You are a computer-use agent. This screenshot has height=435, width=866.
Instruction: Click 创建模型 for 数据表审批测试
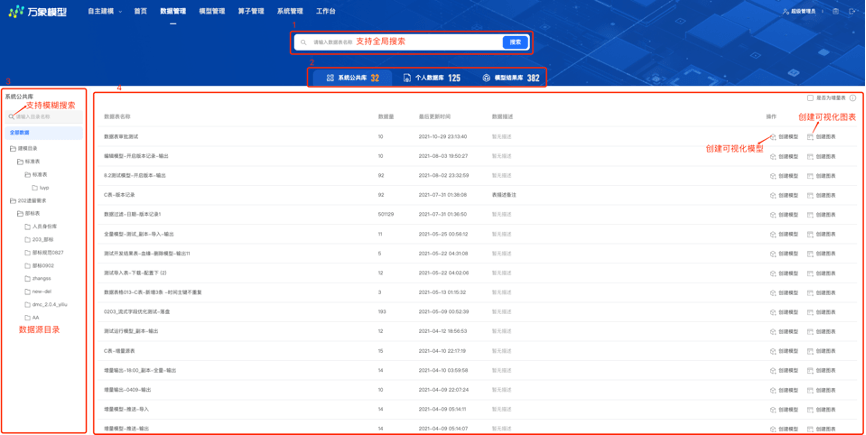(x=784, y=136)
